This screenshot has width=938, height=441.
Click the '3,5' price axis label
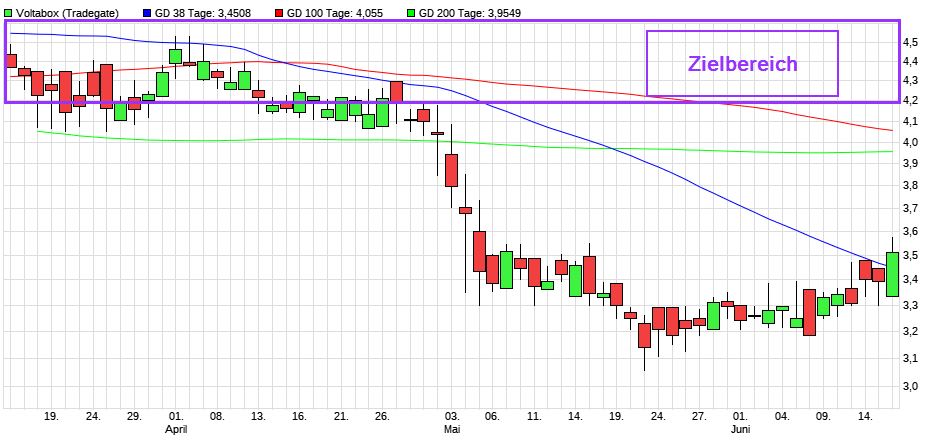911,256
